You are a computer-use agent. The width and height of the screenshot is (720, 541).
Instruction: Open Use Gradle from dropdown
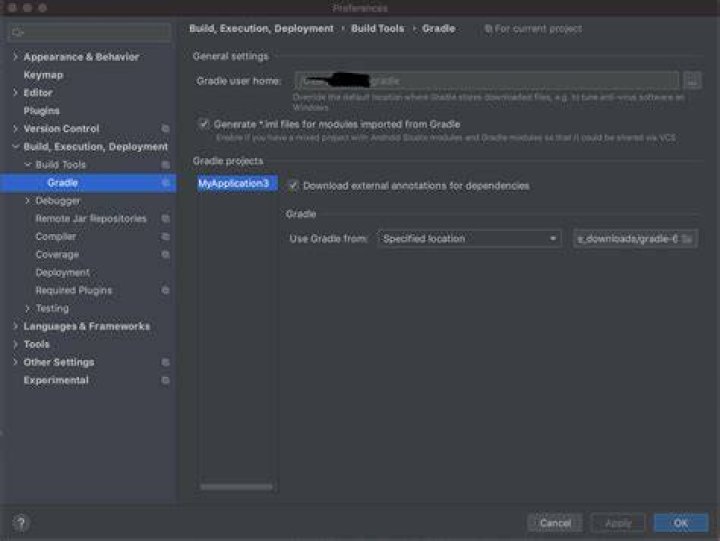[x=469, y=239]
